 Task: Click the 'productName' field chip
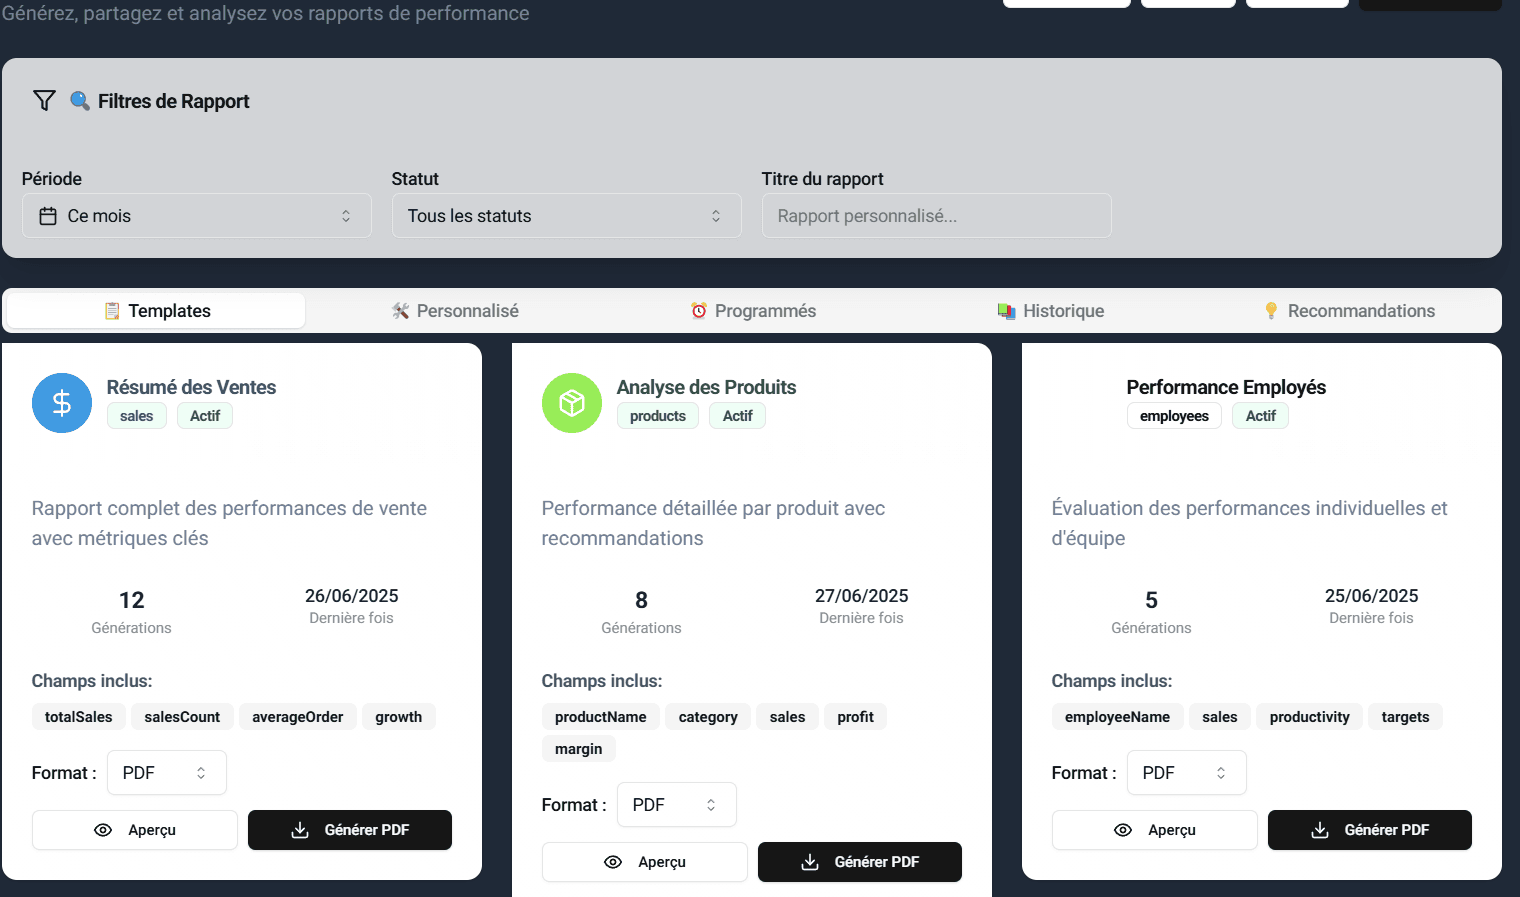[x=601, y=717]
